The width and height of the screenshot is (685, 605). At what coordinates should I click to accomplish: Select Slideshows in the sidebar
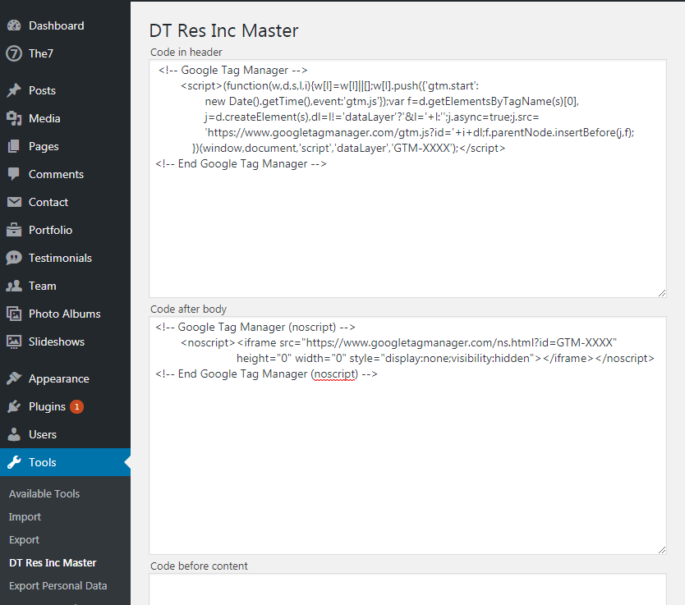click(x=56, y=342)
